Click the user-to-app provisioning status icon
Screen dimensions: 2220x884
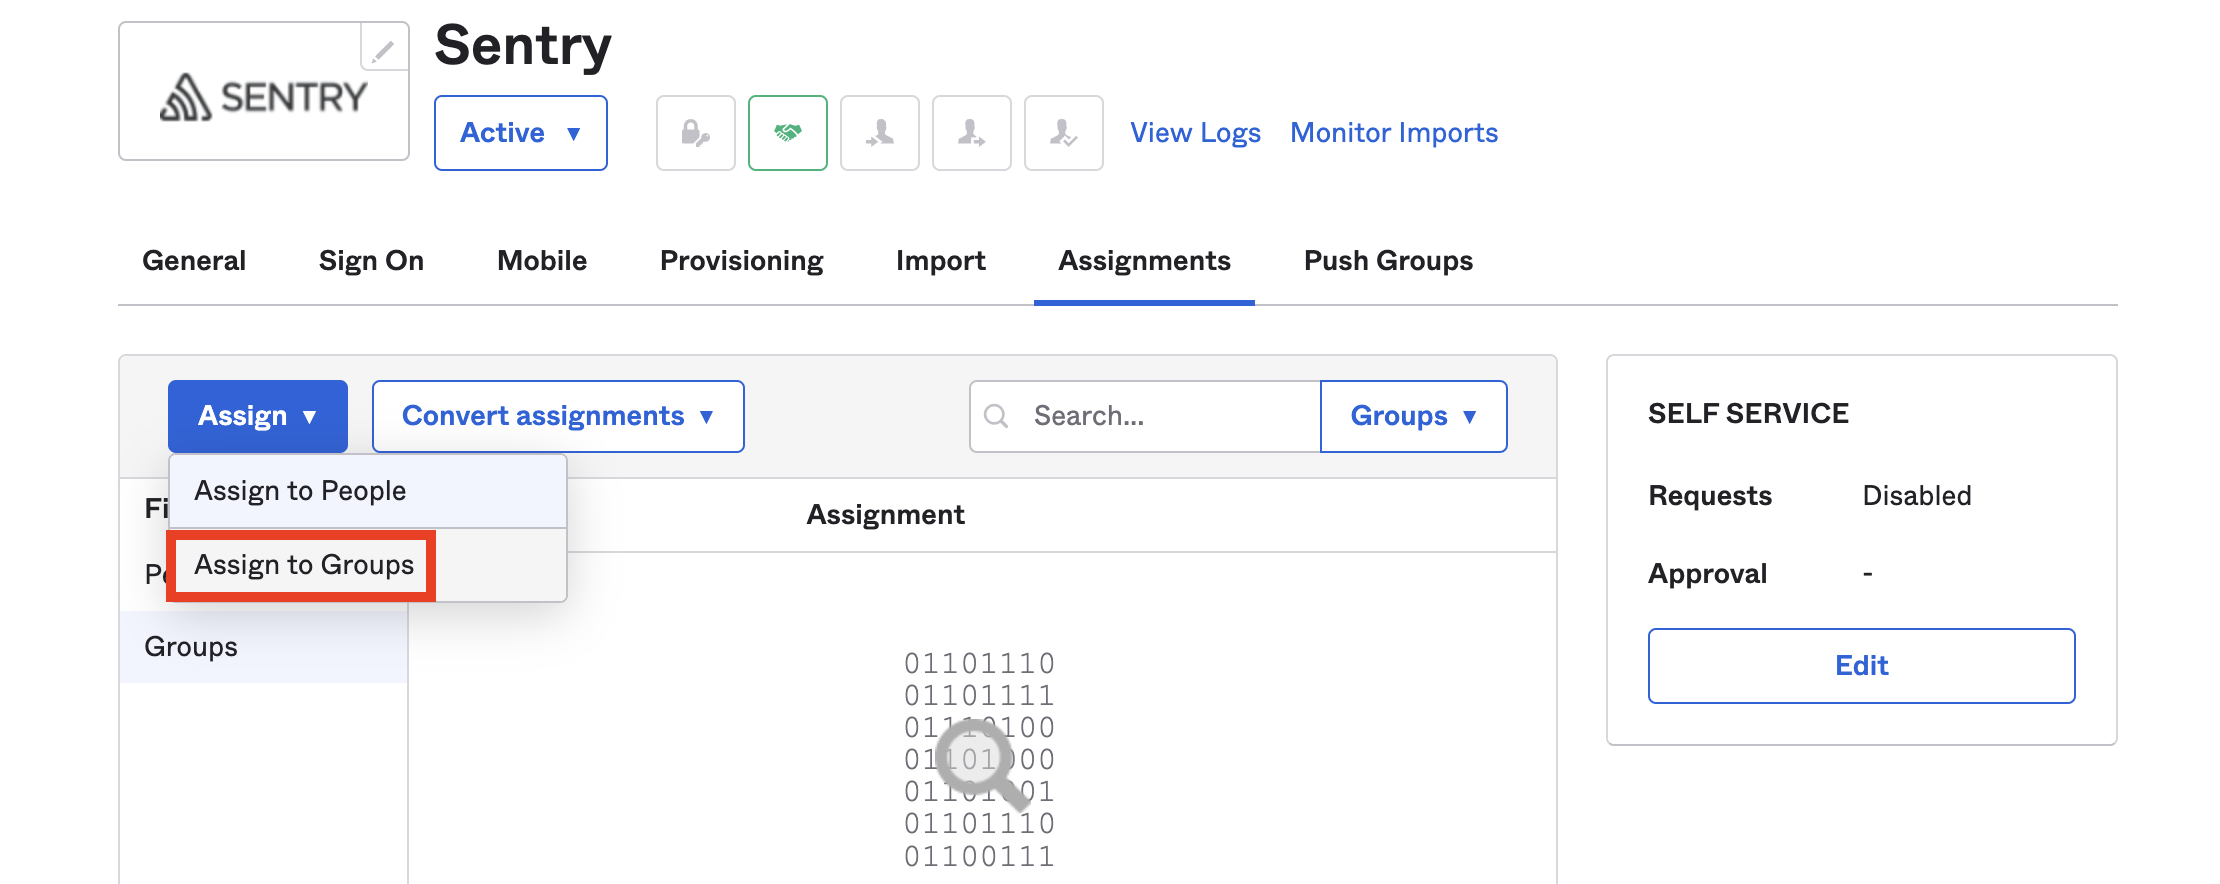point(879,132)
